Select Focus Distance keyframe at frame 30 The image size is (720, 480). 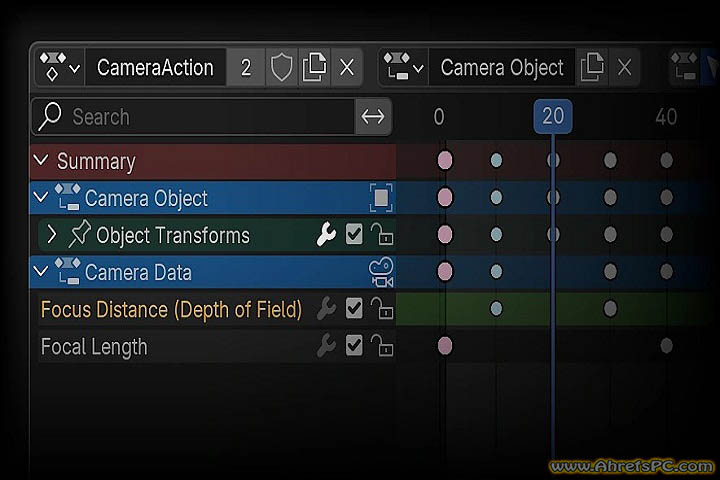[610, 308]
